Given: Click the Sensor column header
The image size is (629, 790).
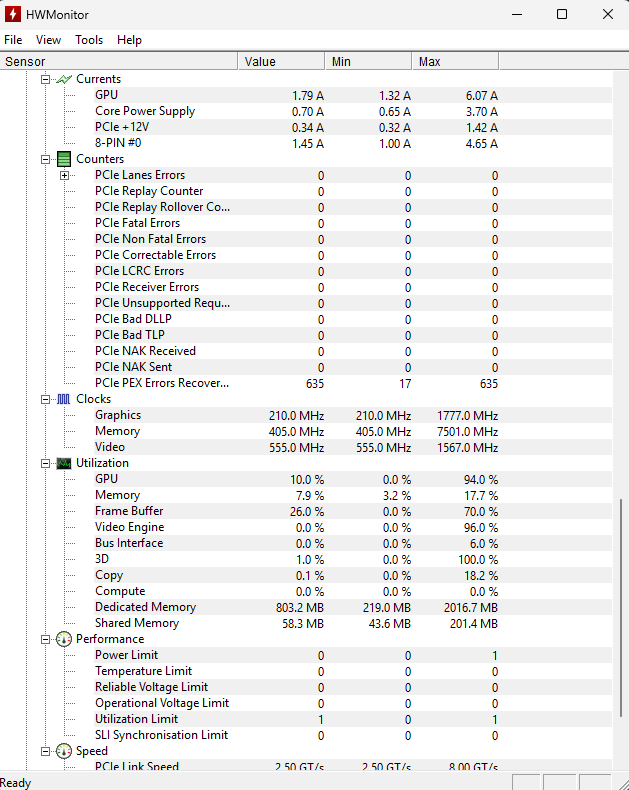Looking at the screenshot, I should [119, 61].
